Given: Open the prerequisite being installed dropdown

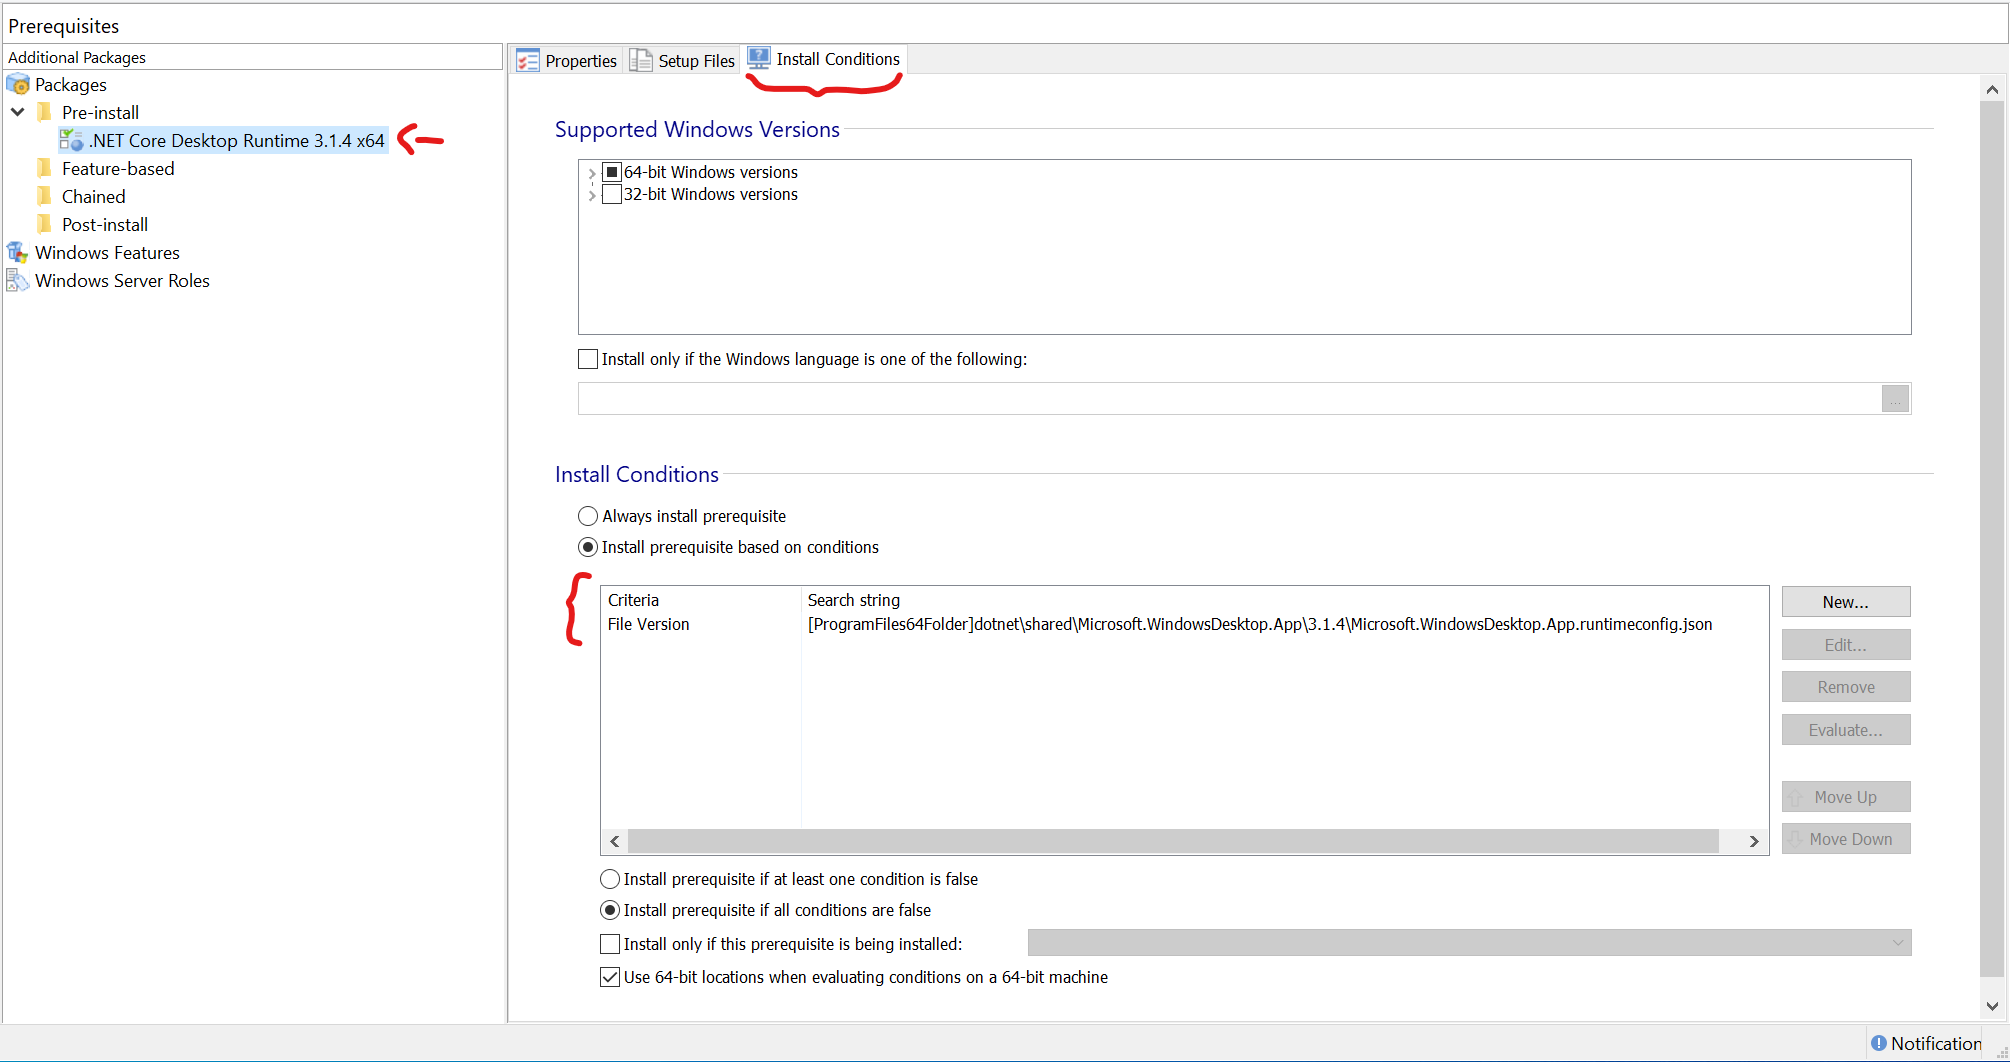Looking at the screenshot, I should point(1897,943).
